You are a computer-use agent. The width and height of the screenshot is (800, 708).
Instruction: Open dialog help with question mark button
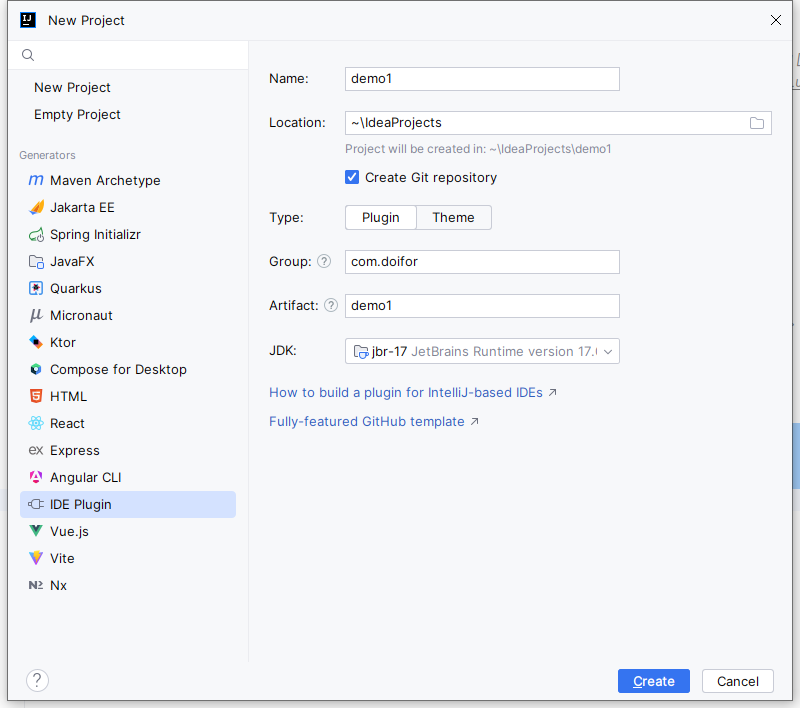click(37, 680)
